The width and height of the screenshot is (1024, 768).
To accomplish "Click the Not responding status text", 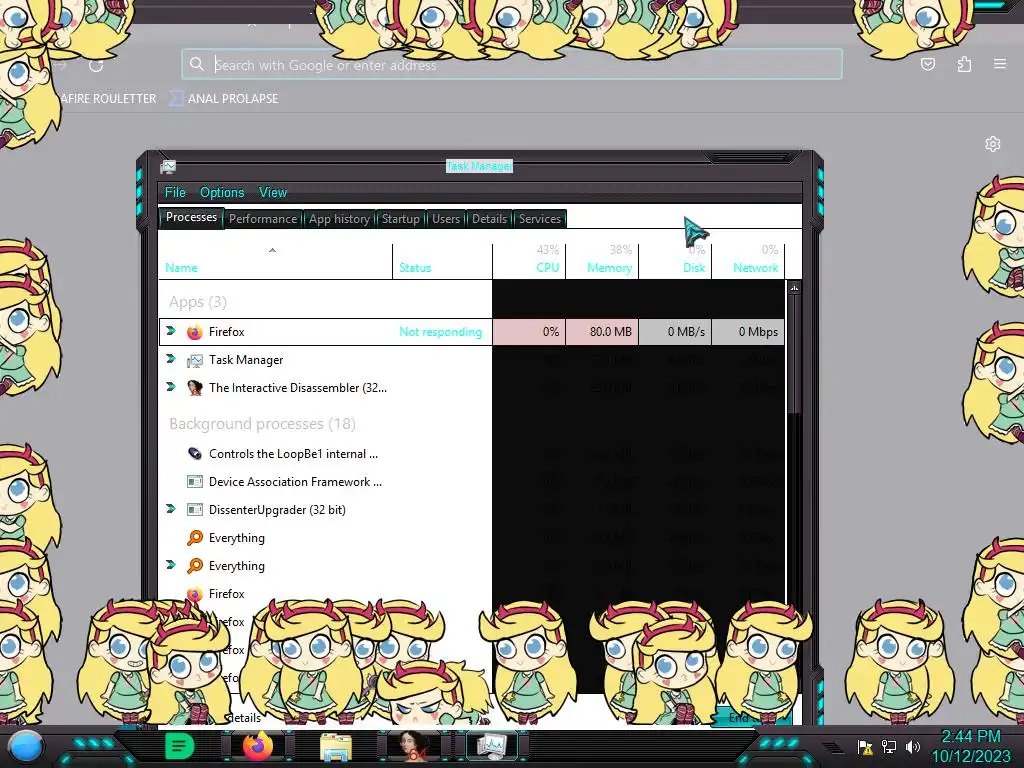I will click(440, 332).
